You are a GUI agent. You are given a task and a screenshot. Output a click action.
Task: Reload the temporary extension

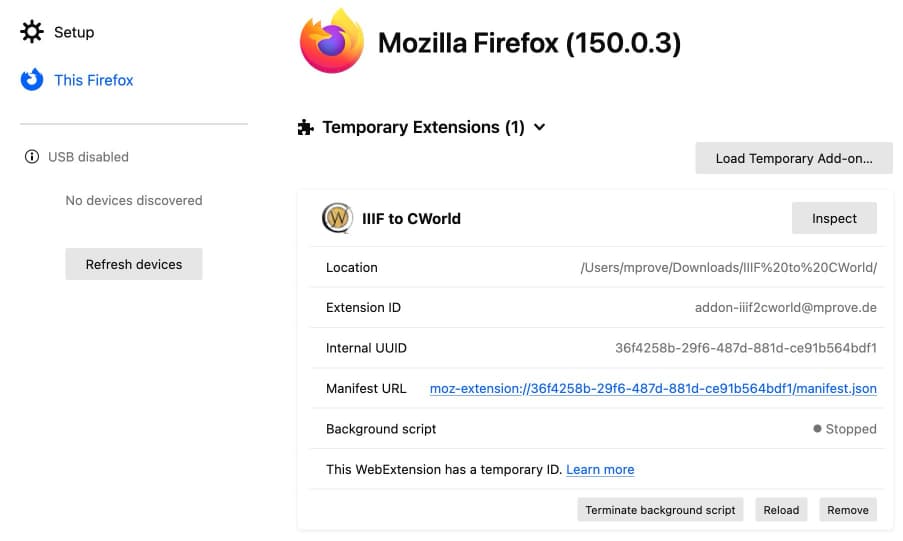[x=781, y=510]
